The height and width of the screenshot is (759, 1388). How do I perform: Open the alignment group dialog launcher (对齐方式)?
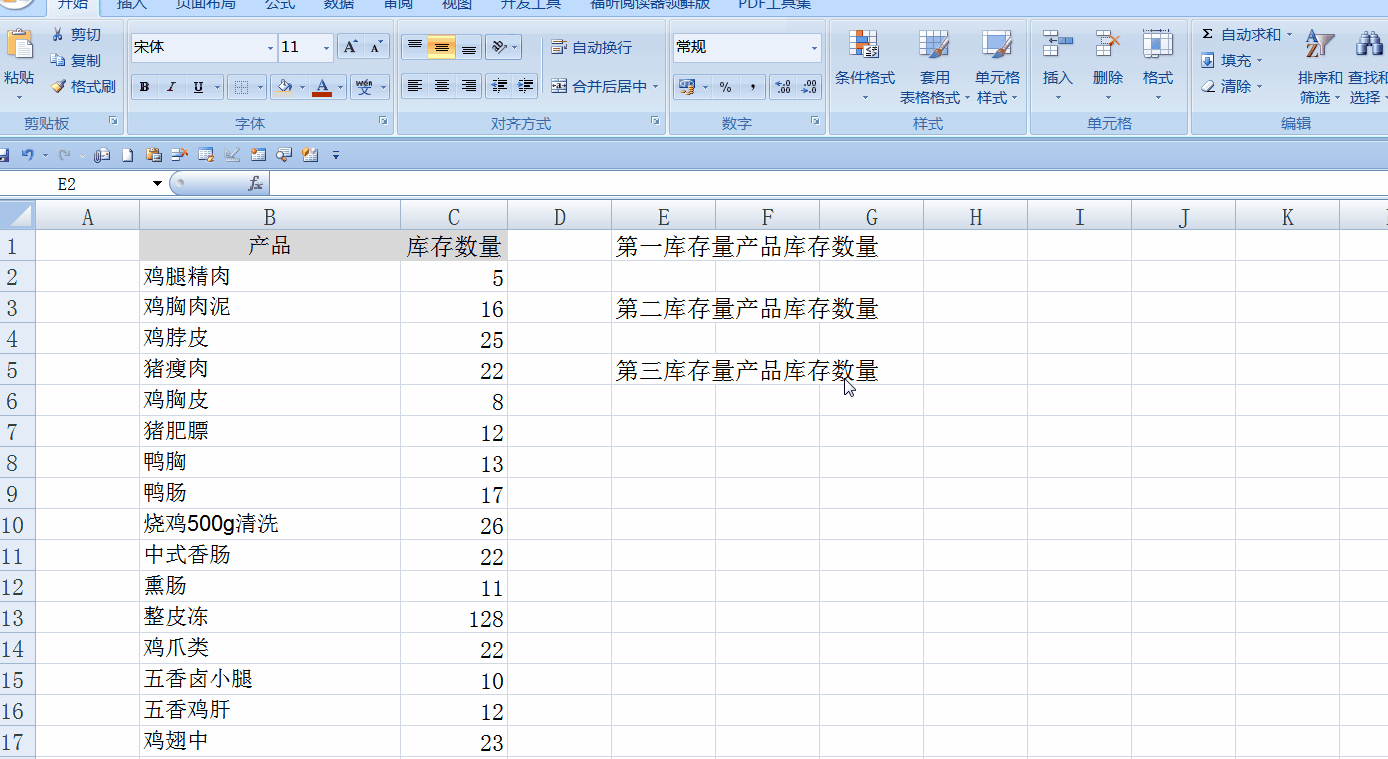point(655,121)
